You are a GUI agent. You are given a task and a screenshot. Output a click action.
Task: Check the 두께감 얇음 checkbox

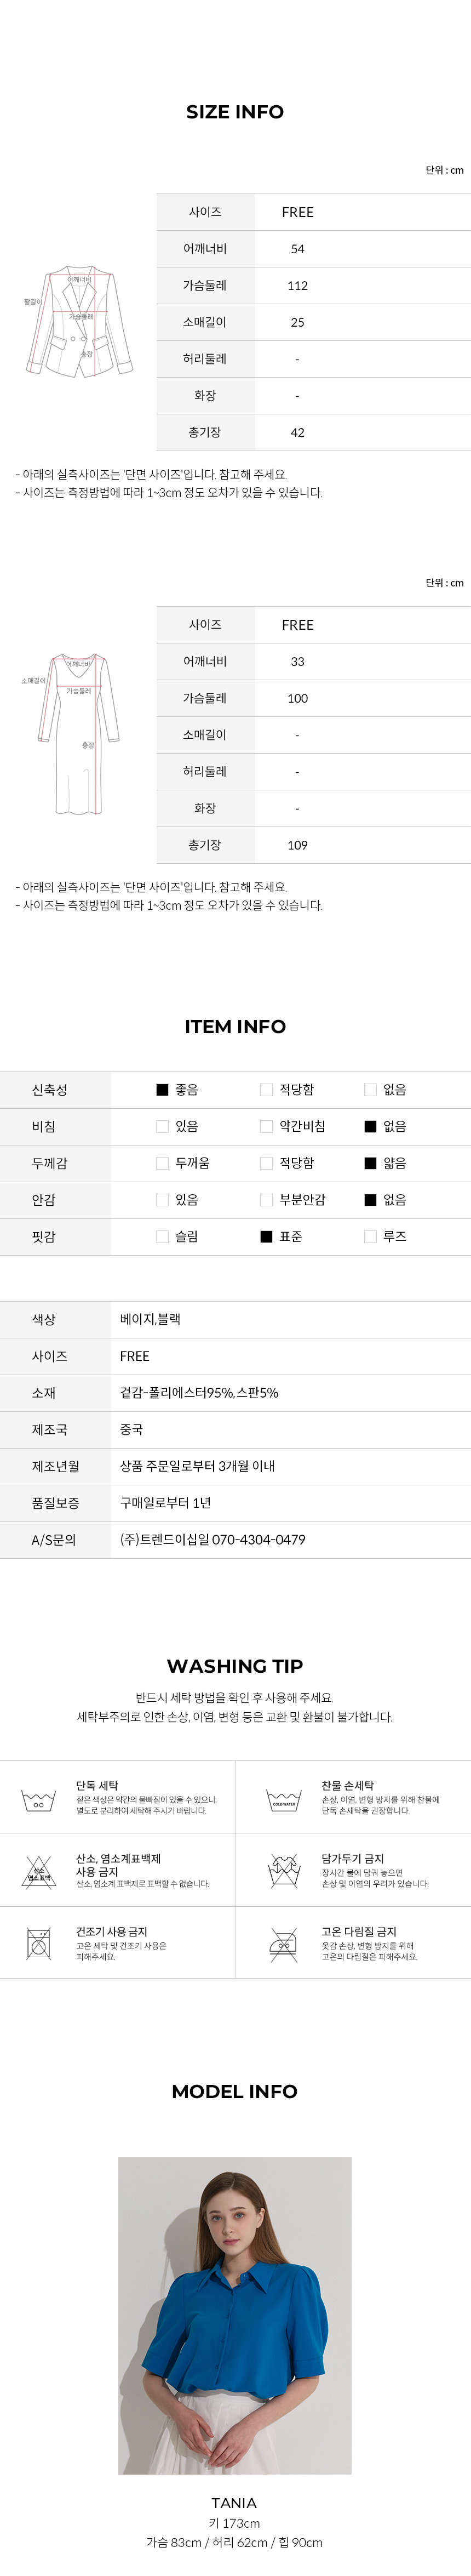(x=370, y=1163)
